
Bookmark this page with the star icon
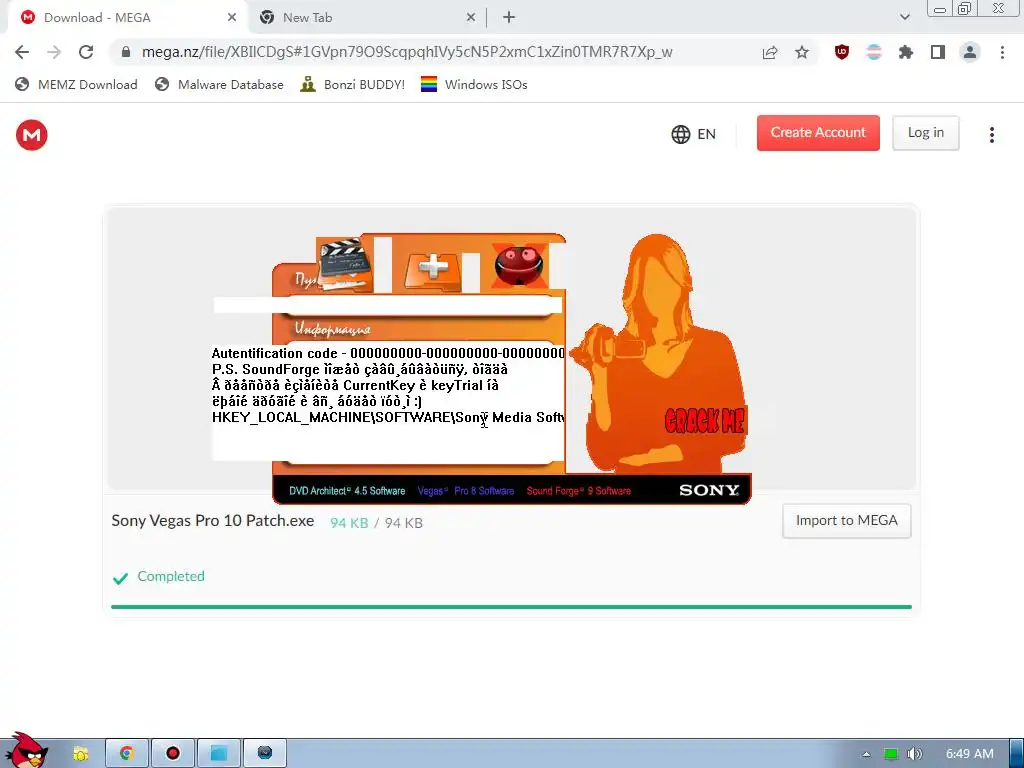point(802,52)
